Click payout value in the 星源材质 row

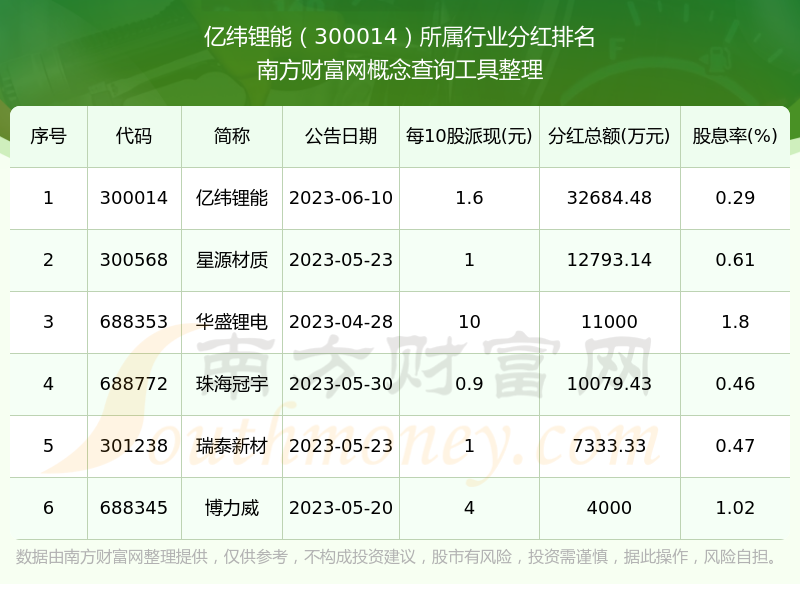469,260
